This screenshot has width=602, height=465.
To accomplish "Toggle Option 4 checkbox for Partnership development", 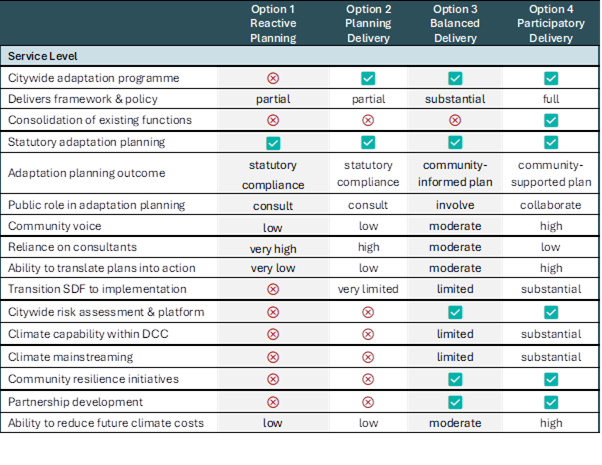I will coord(551,402).
